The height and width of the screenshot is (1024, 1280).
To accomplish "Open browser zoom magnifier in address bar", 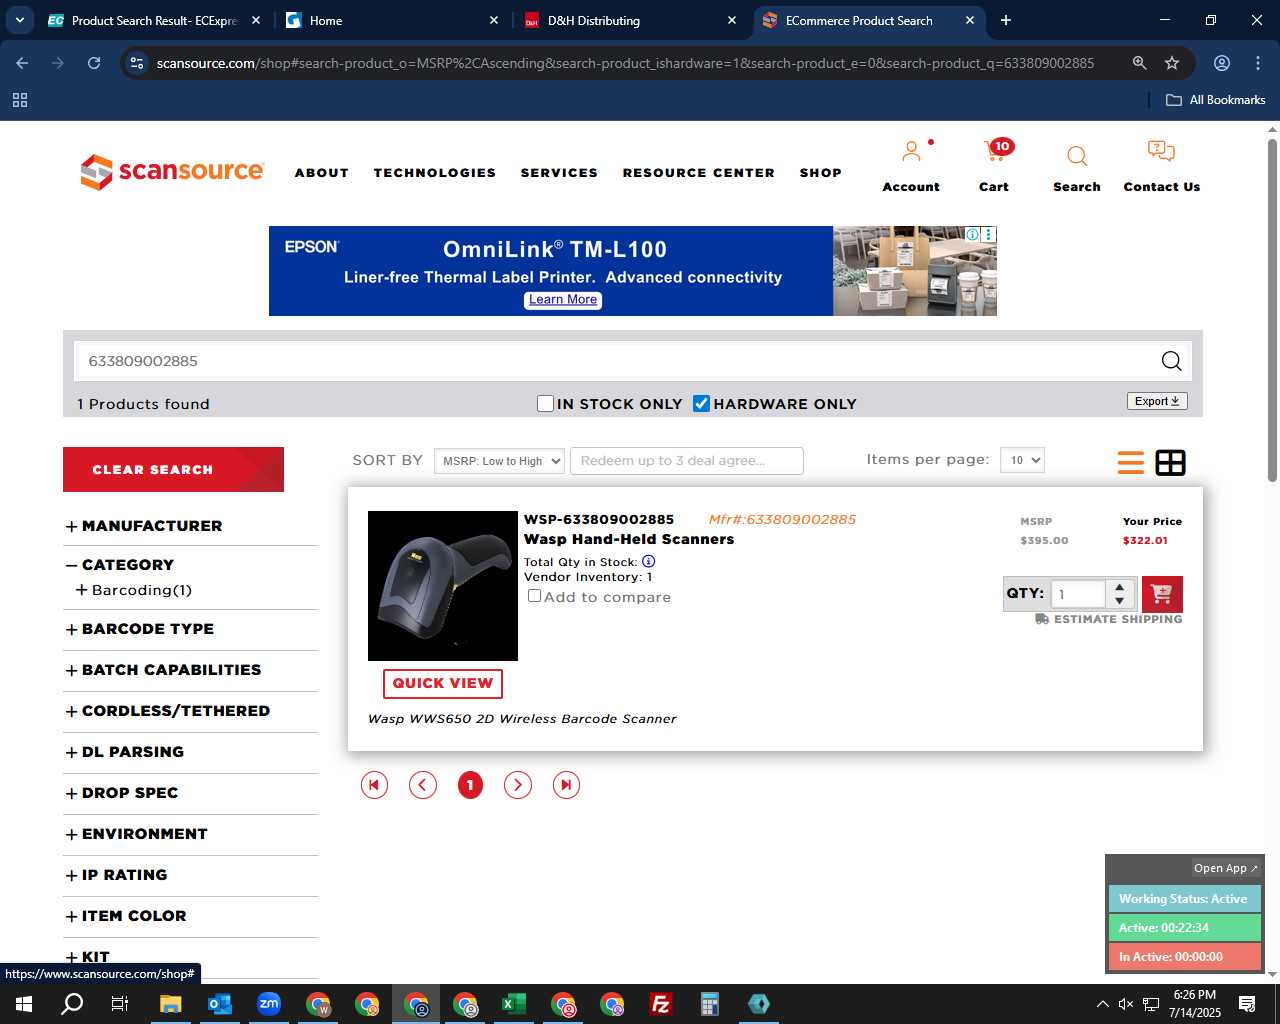I will coord(1139,63).
